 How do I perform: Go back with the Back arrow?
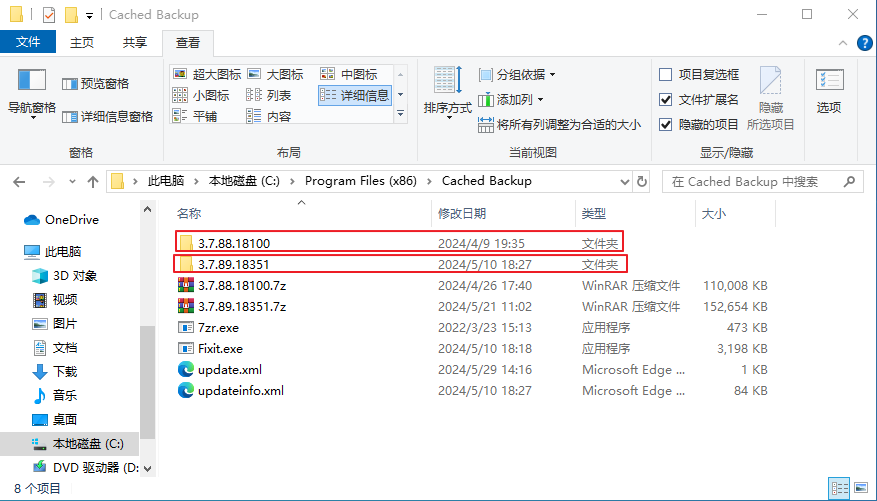(19, 182)
